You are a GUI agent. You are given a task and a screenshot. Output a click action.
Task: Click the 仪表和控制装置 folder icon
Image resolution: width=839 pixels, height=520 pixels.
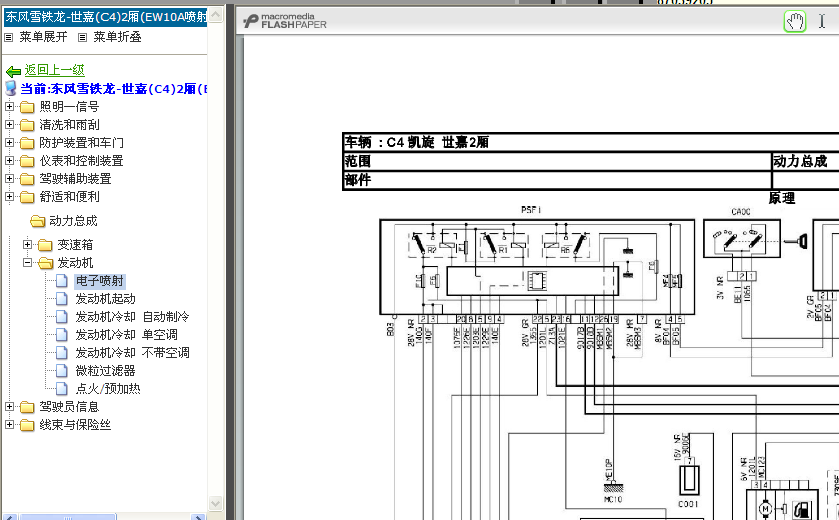[x=27, y=162]
